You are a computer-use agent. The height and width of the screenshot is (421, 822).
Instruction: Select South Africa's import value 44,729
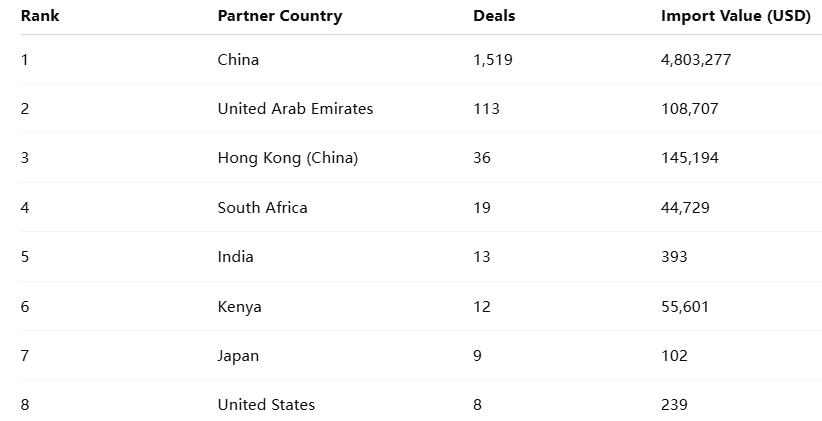click(684, 208)
